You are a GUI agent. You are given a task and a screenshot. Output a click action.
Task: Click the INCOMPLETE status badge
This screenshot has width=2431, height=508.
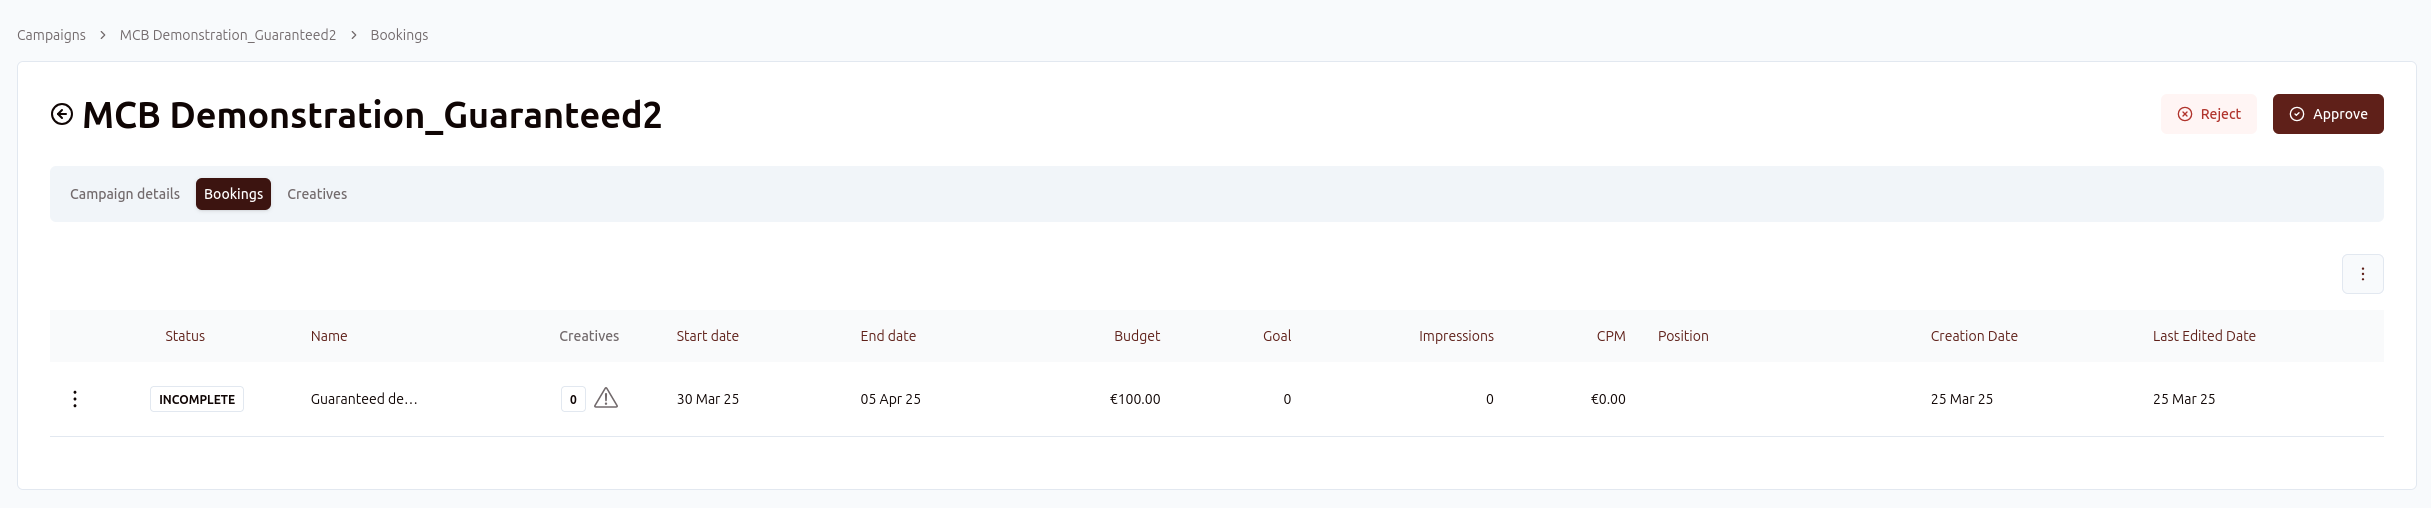[x=197, y=399]
